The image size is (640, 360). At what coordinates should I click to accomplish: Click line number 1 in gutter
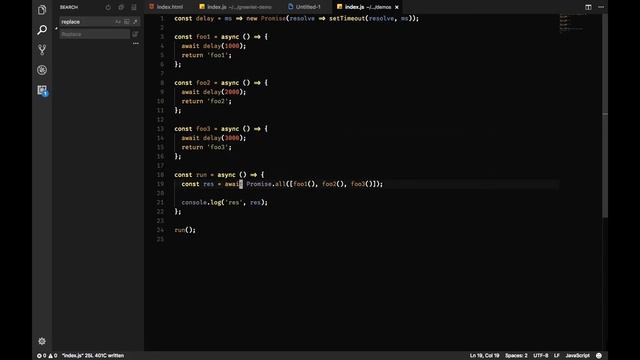(x=162, y=18)
